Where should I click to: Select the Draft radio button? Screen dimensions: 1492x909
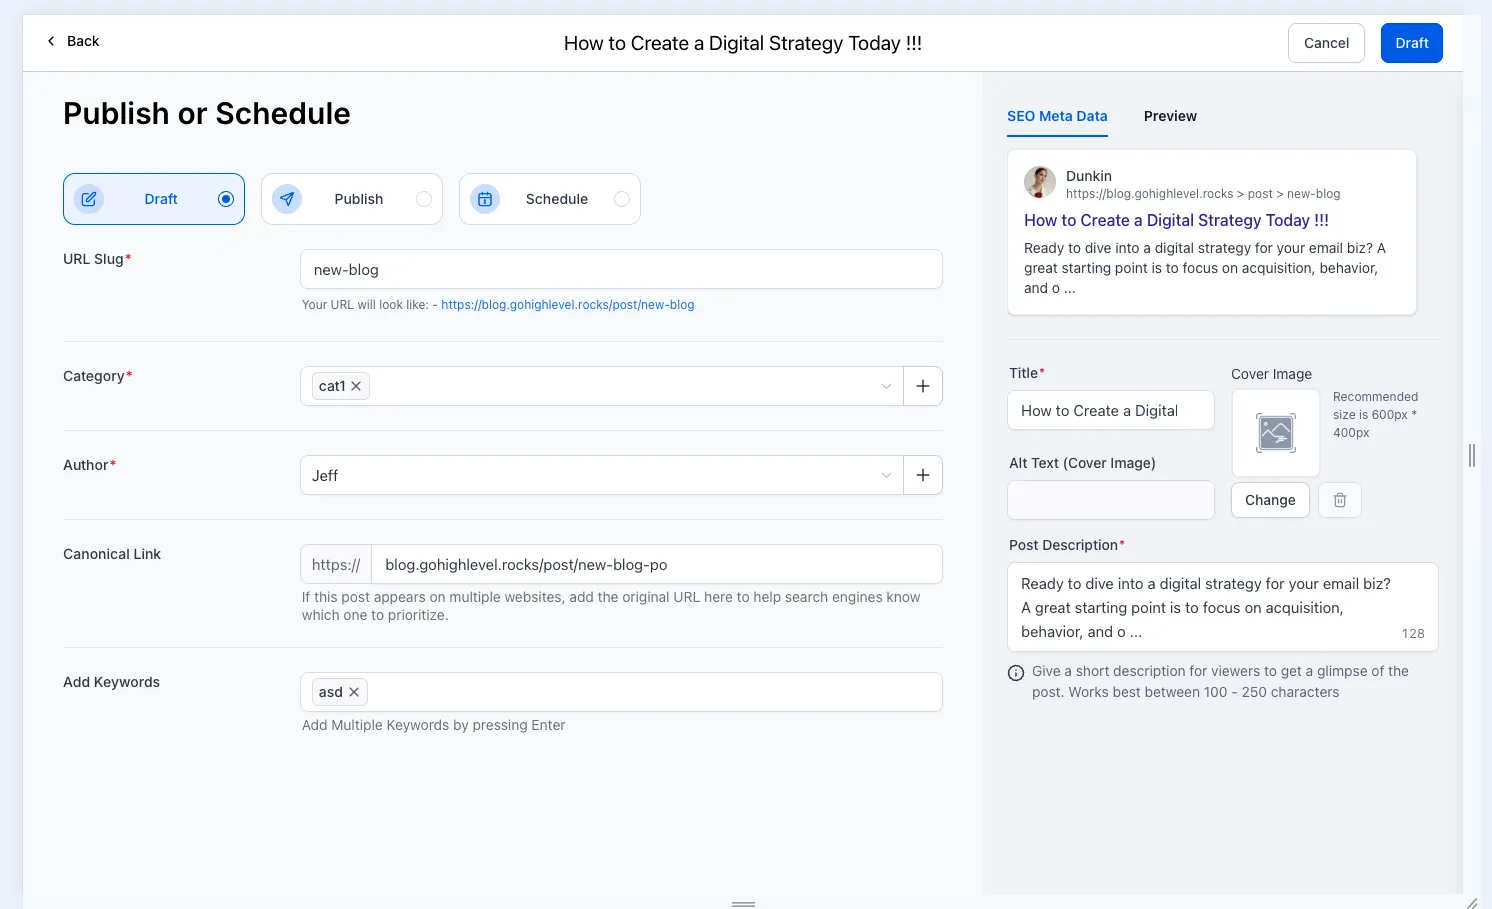click(226, 199)
